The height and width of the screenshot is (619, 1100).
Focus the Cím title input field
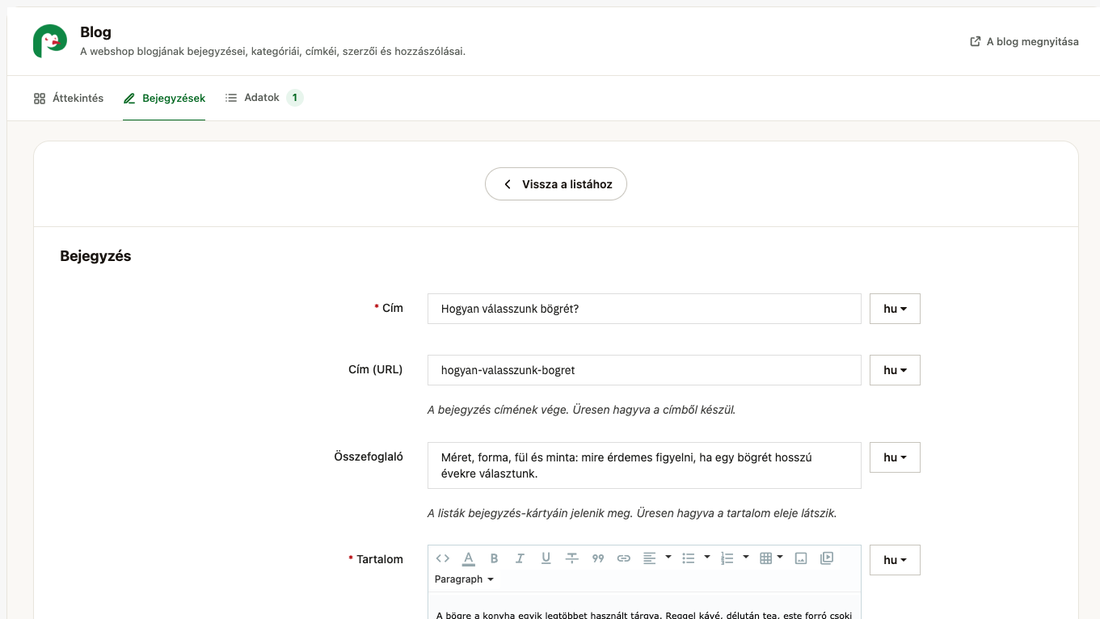pos(644,309)
